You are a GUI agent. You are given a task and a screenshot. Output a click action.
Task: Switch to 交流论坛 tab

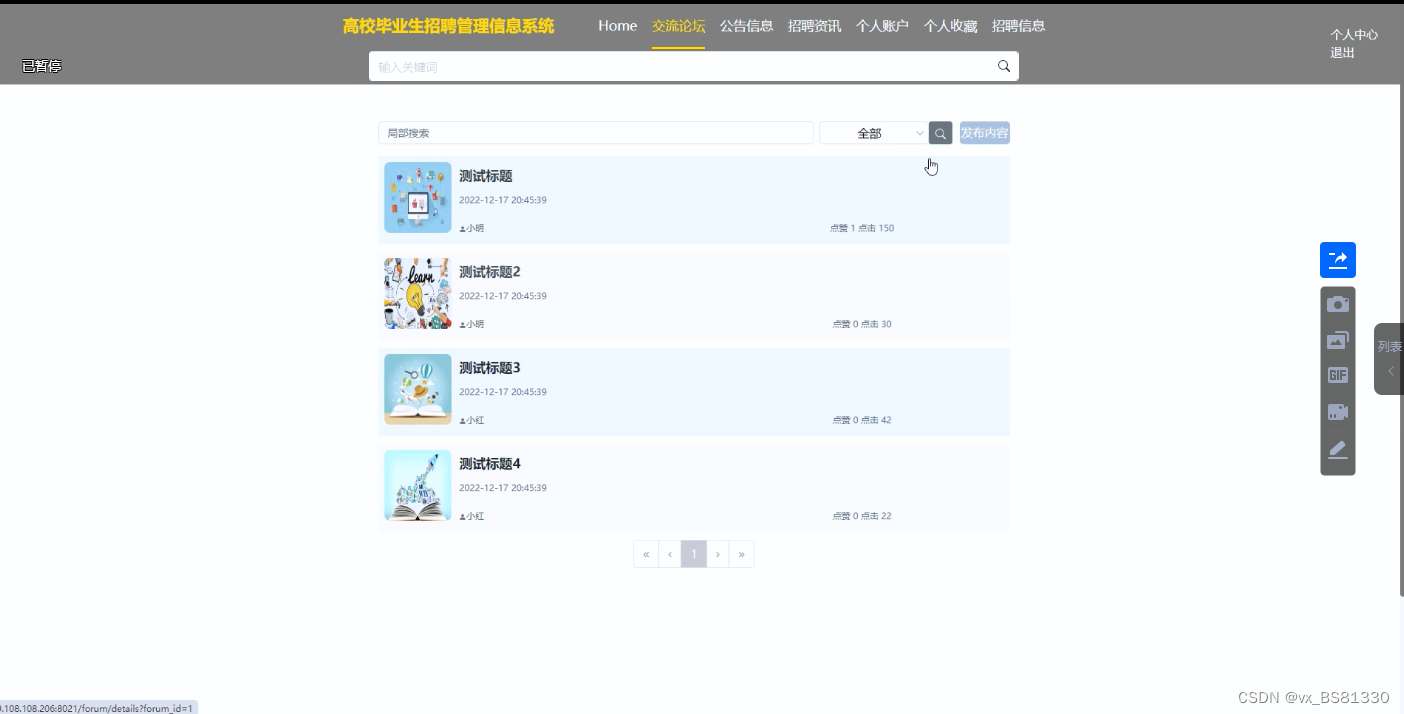pyautogui.click(x=678, y=26)
